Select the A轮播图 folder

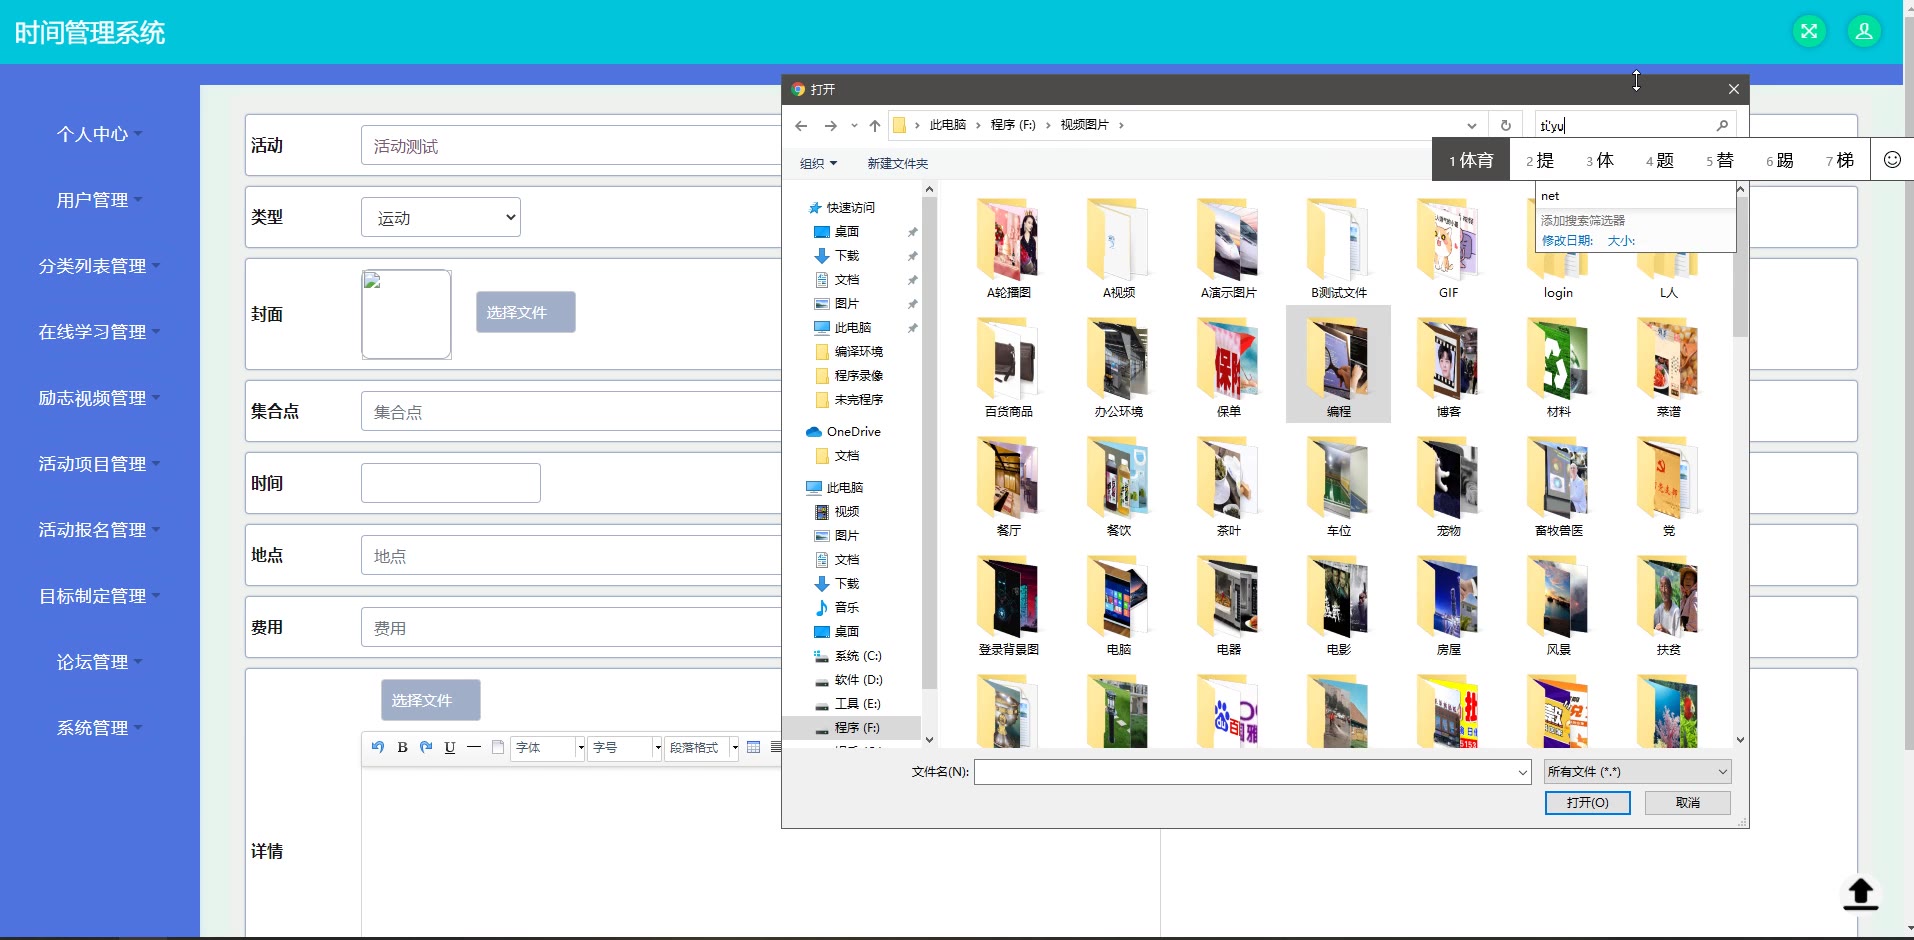pyautogui.click(x=1008, y=247)
